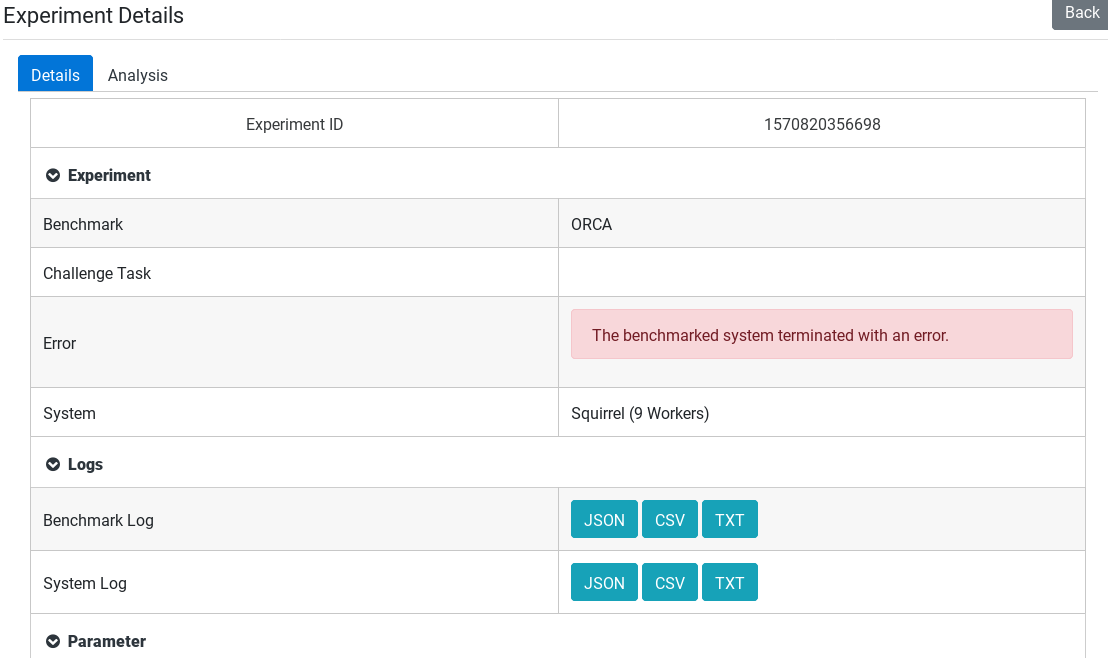The width and height of the screenshot is (1108, 658).
Task: Click the Experiment Details page heading
Action: 93,16
